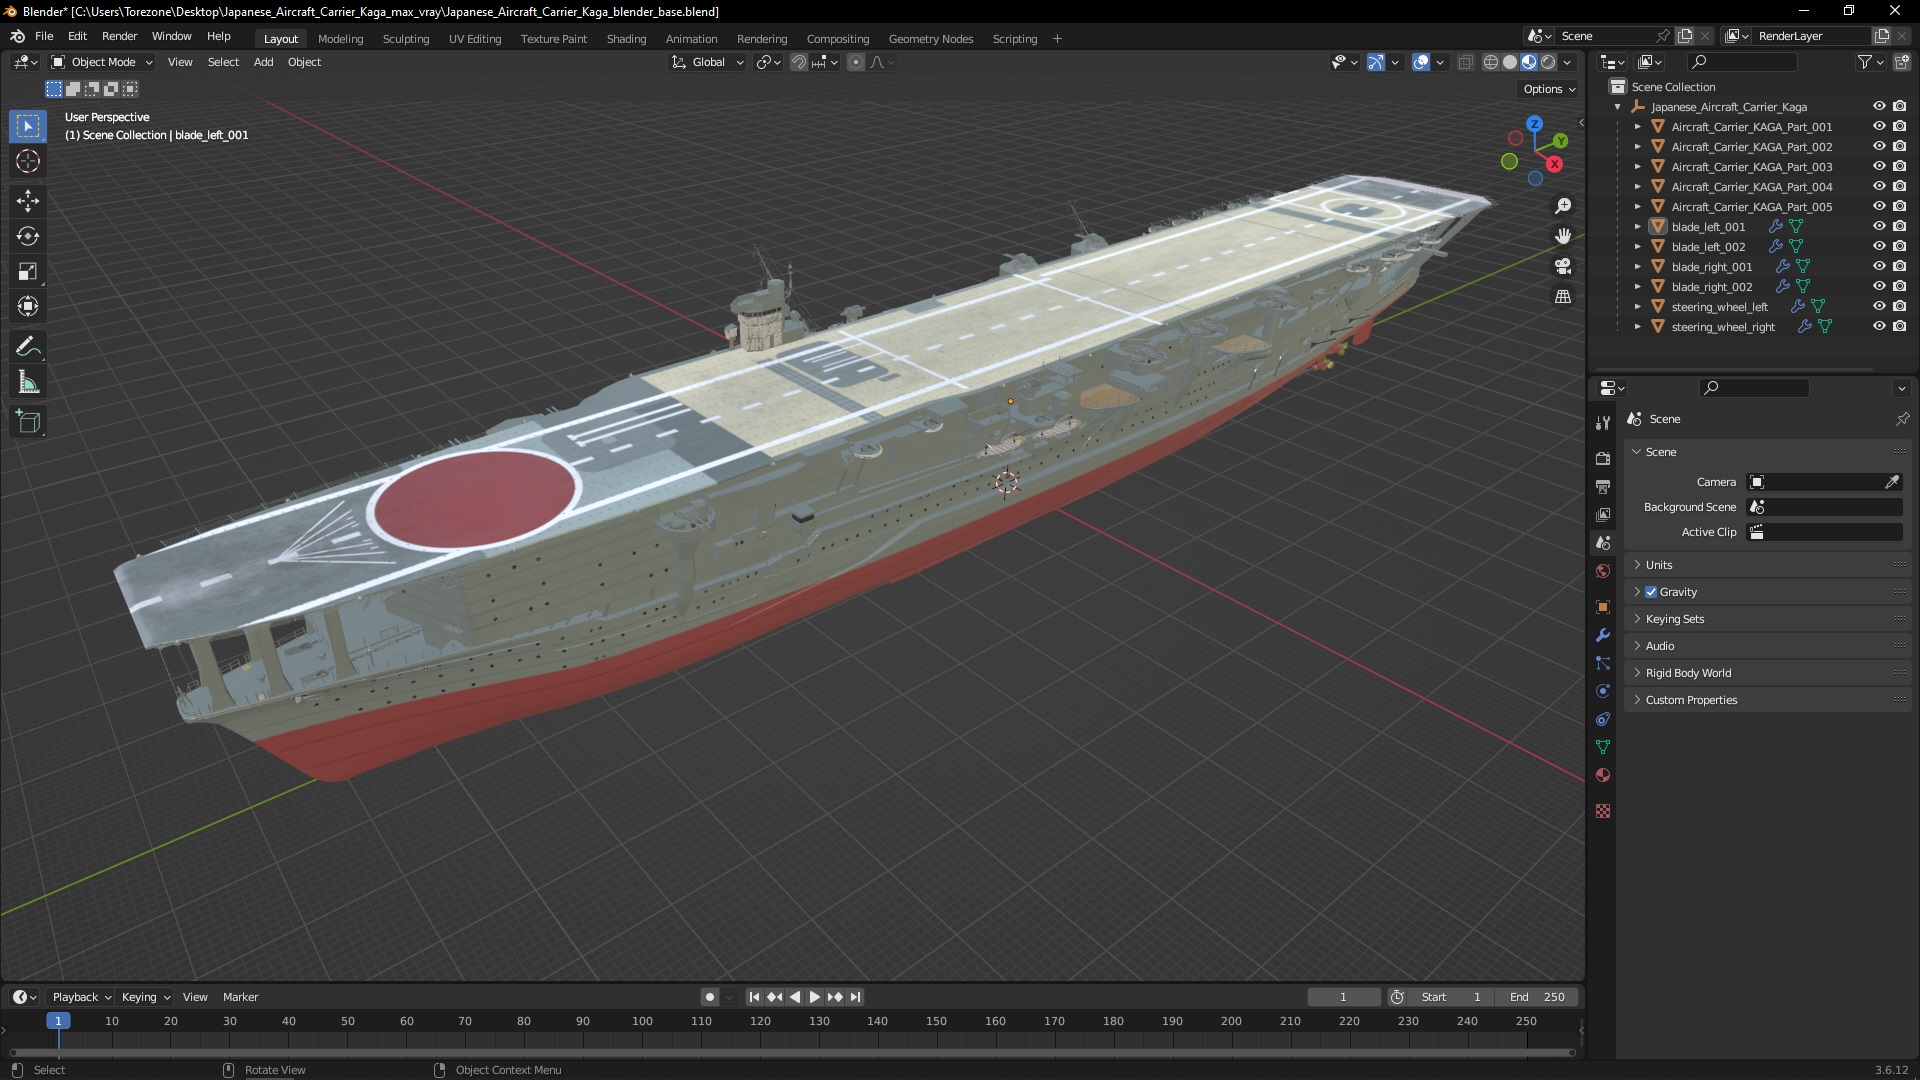This screenshot has width=1920, height=1080.
Task: Hide blade_right_002 in viewport
Action: click(x=1879, y=286)
